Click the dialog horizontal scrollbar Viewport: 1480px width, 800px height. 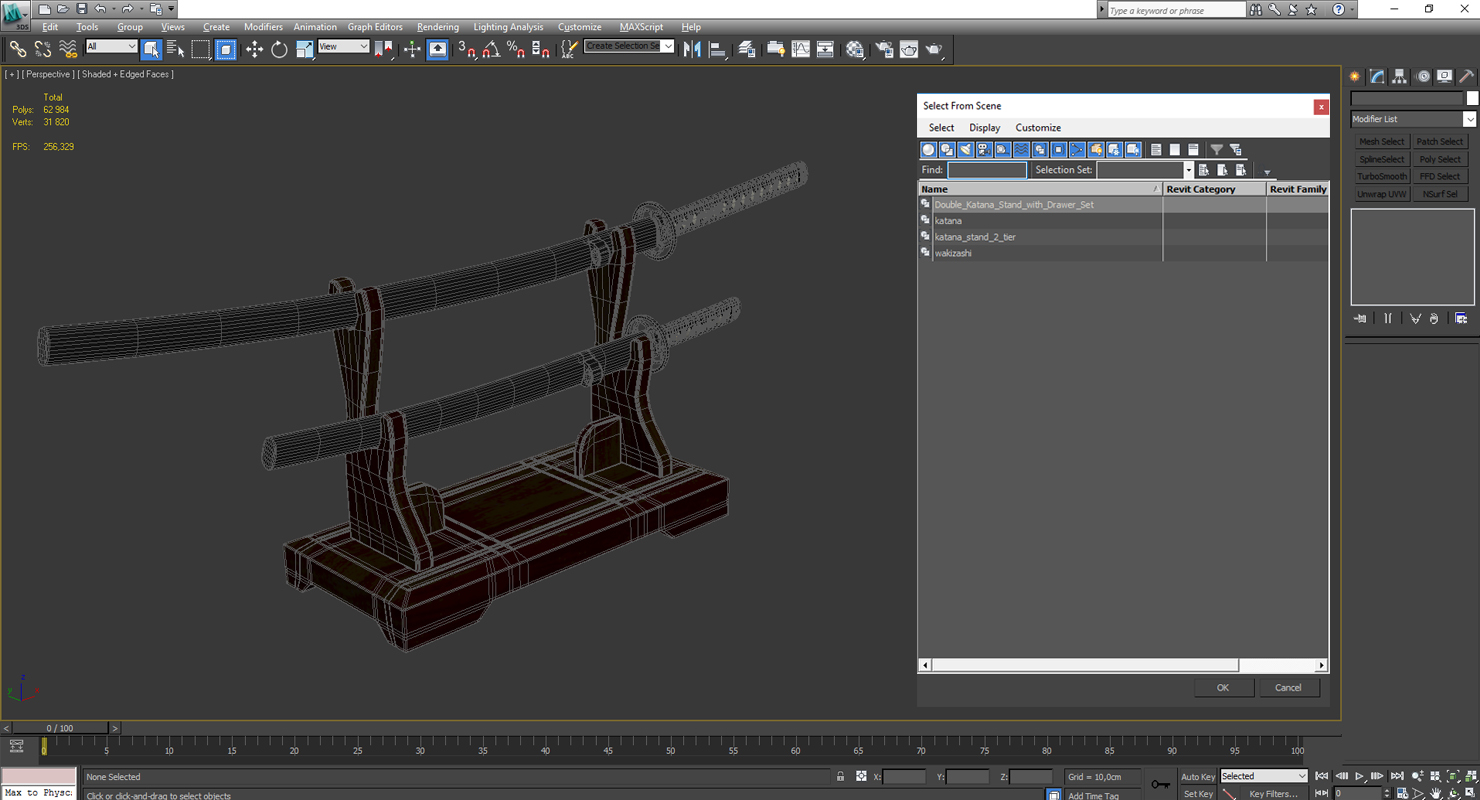(1085, 665)
